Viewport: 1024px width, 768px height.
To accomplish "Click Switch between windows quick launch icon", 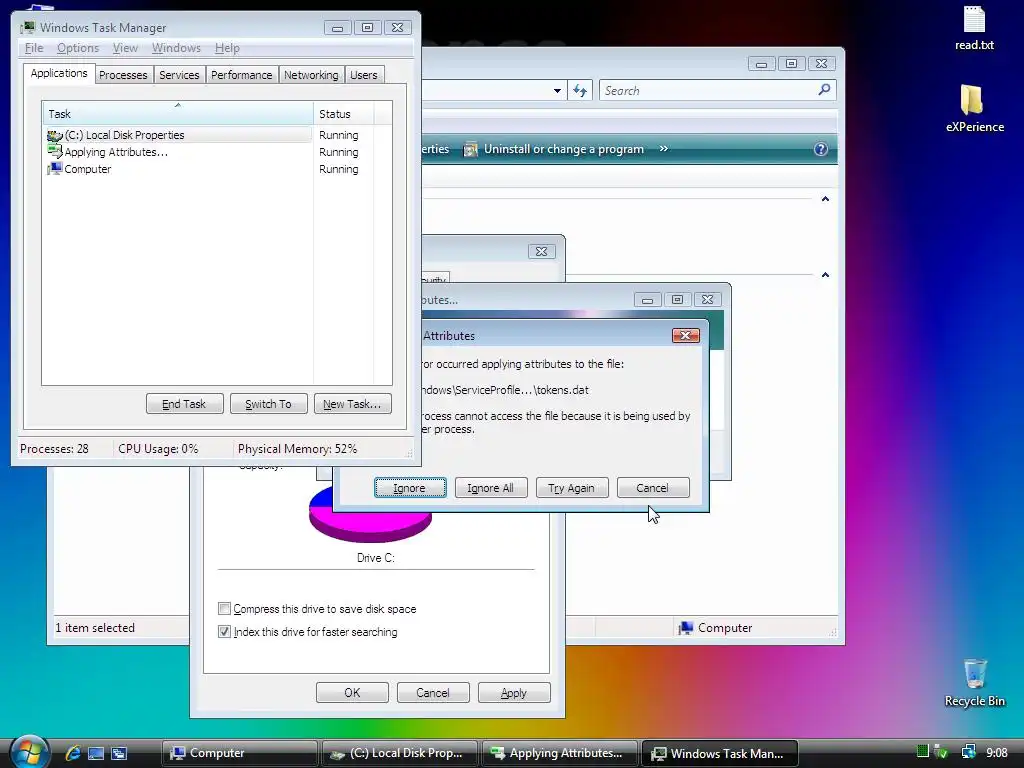I will pyautogui.click(x=119, y=753).
